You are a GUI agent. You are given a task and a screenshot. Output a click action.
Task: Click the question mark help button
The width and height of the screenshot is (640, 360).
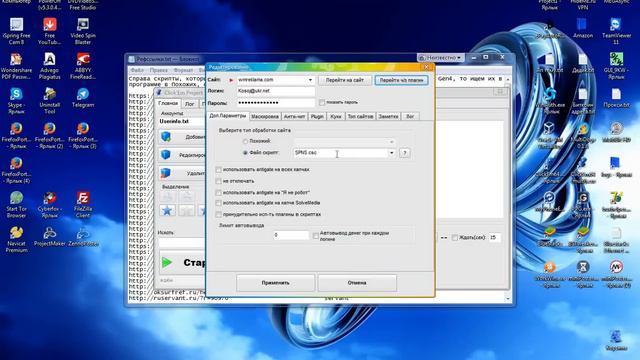click(x=404, y=153)
